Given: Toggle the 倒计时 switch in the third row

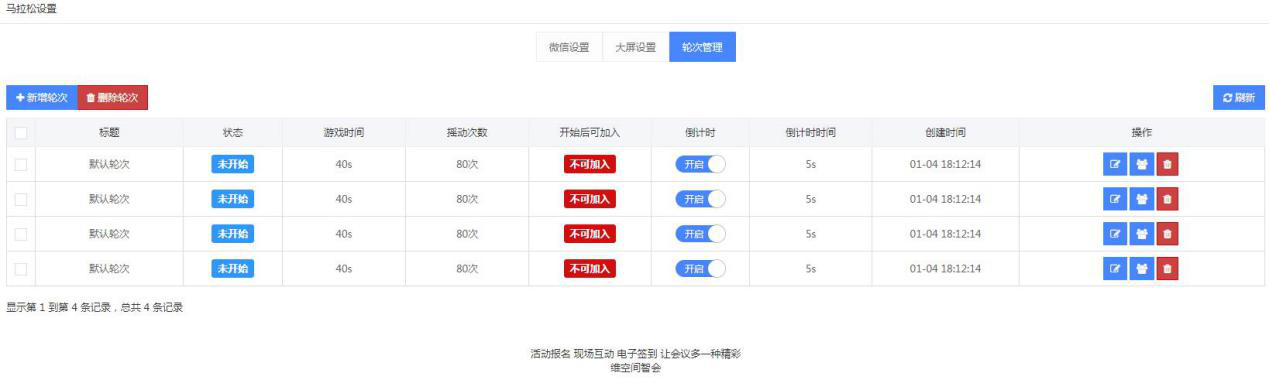Looking at the screenshot, I should click(x=700, y=234).
